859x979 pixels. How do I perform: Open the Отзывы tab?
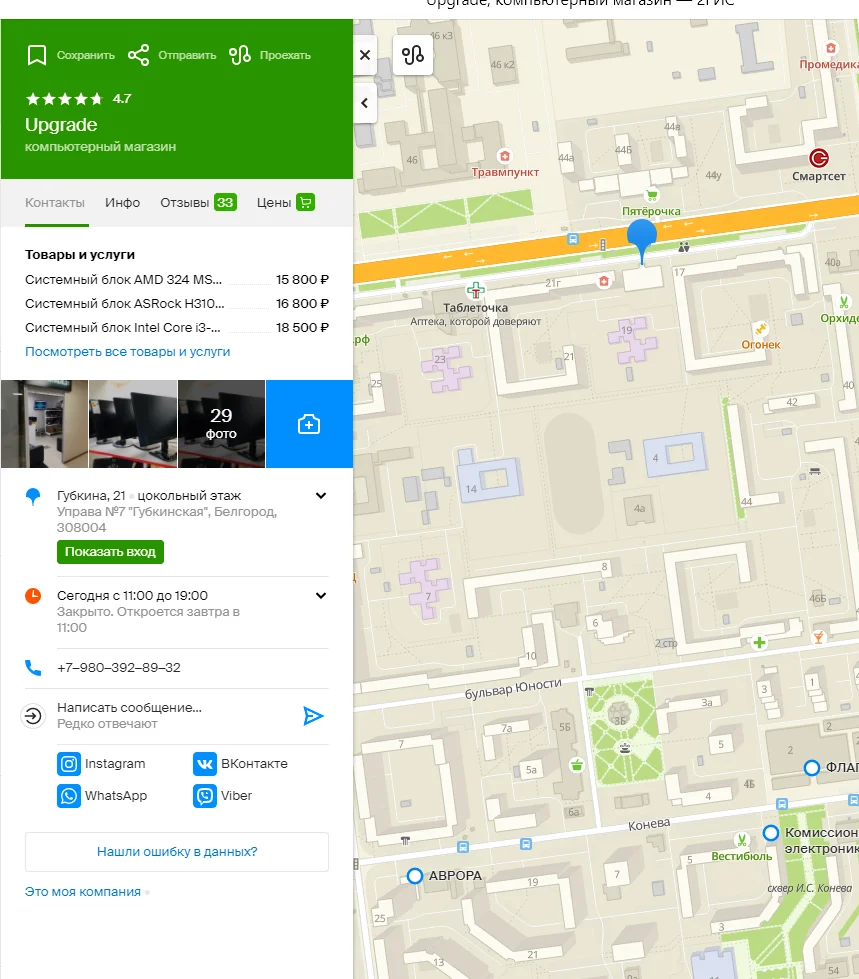click(x=198, y=202)
